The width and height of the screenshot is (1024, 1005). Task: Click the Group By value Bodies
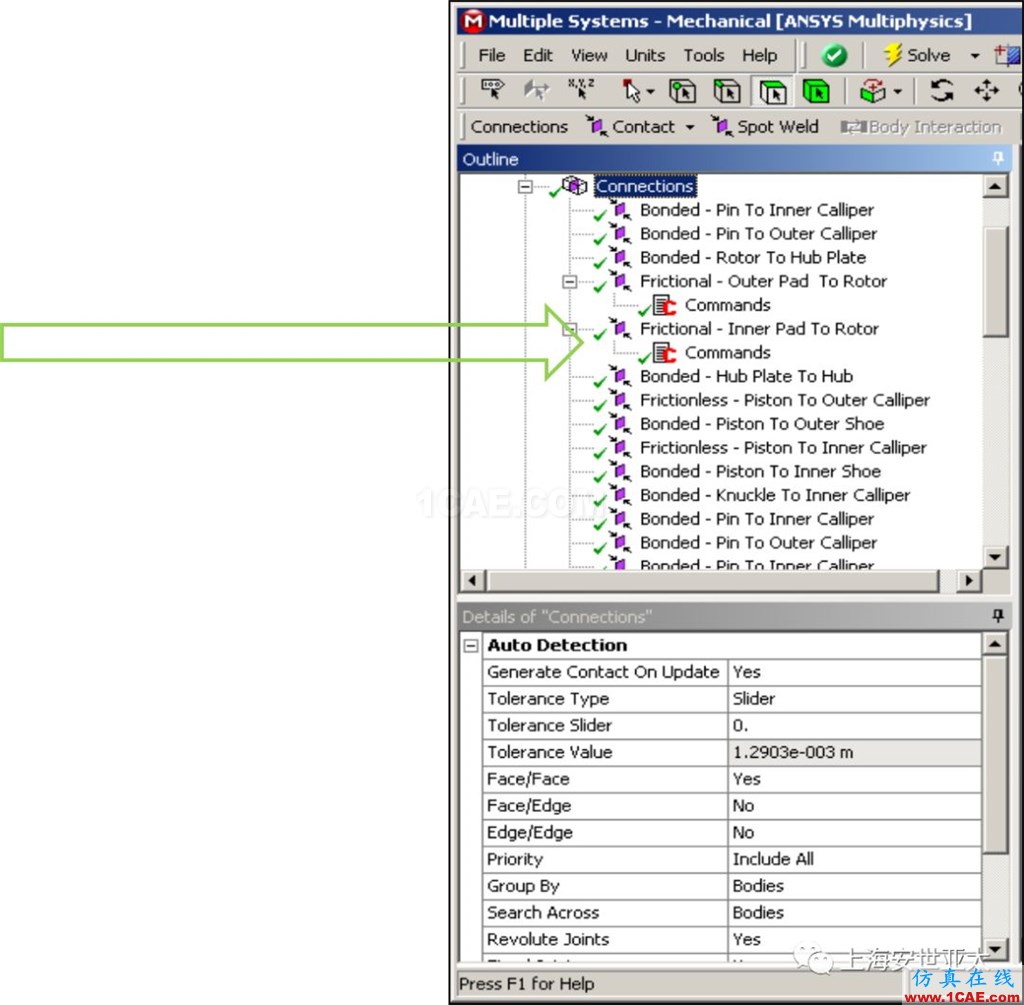click(x=854, y=886)
